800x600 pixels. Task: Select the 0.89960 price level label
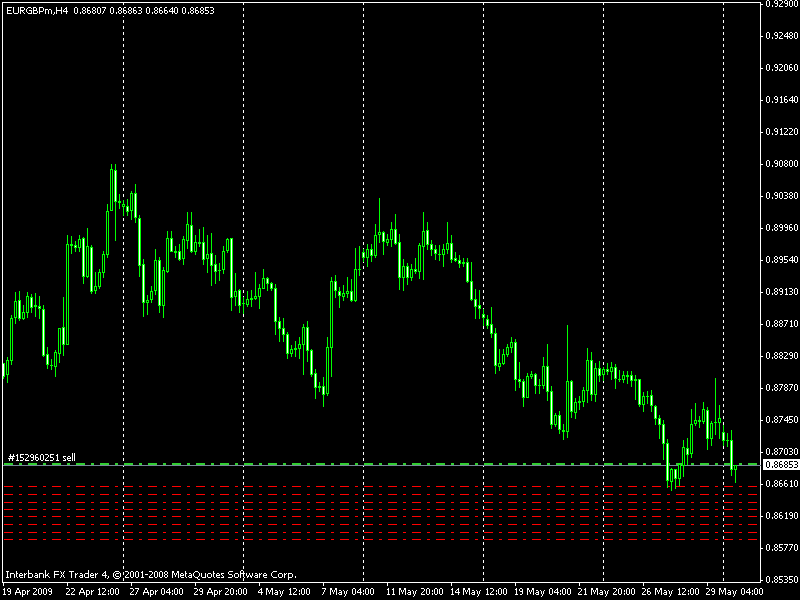[x=779, y=228]
